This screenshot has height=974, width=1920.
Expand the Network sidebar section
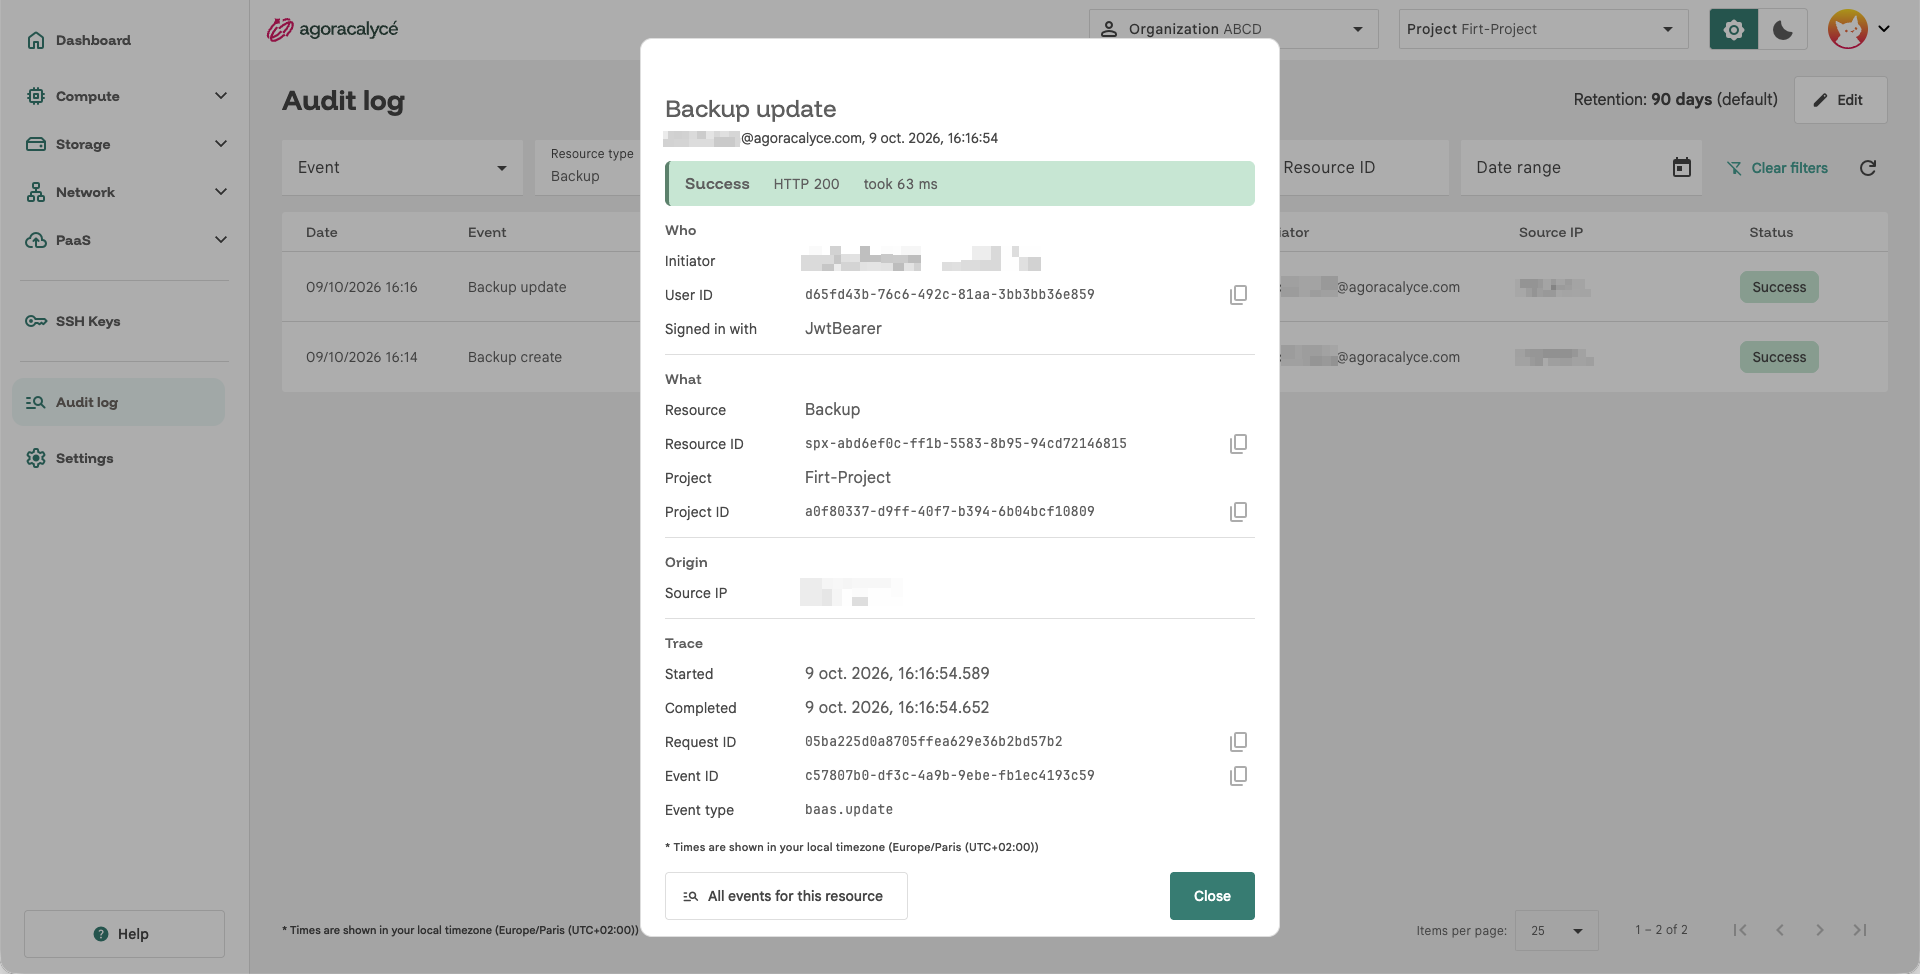(127, 192)
